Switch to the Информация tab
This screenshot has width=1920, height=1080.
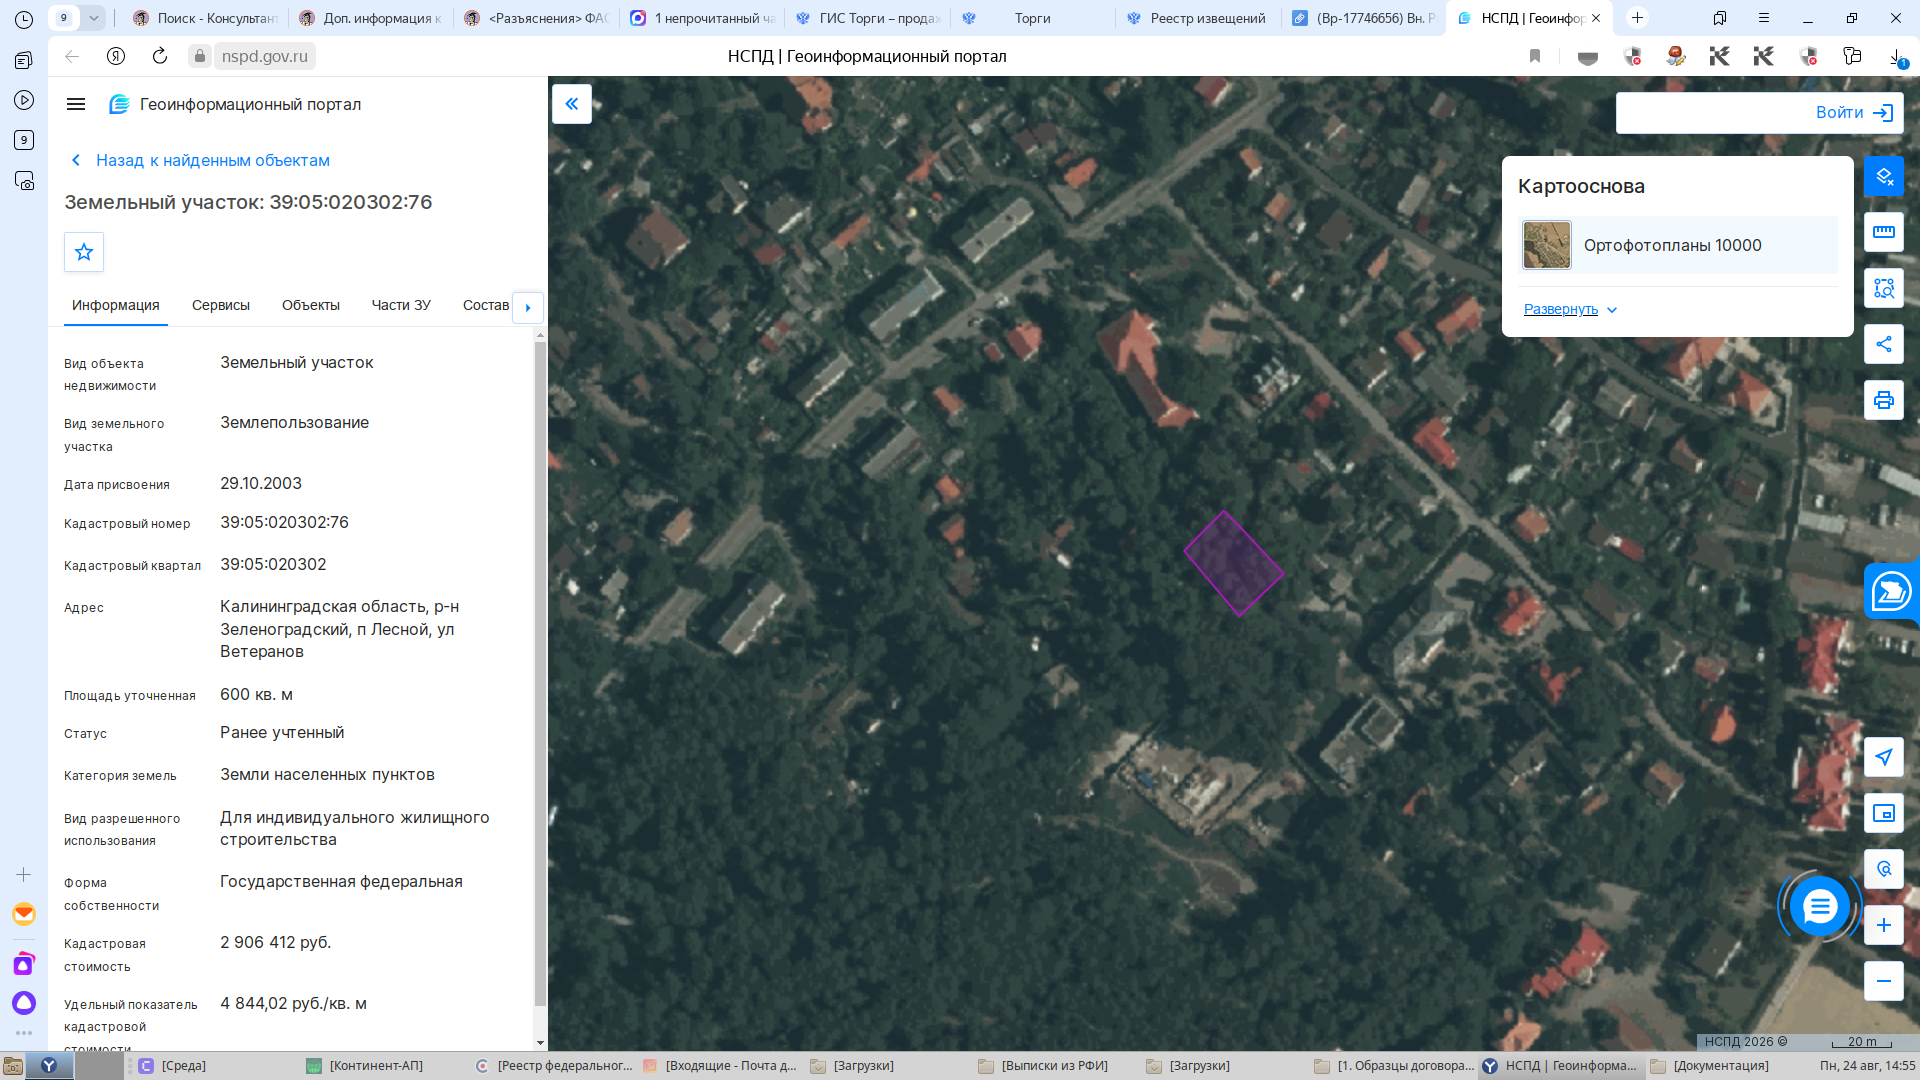click(x=116, y=305)
